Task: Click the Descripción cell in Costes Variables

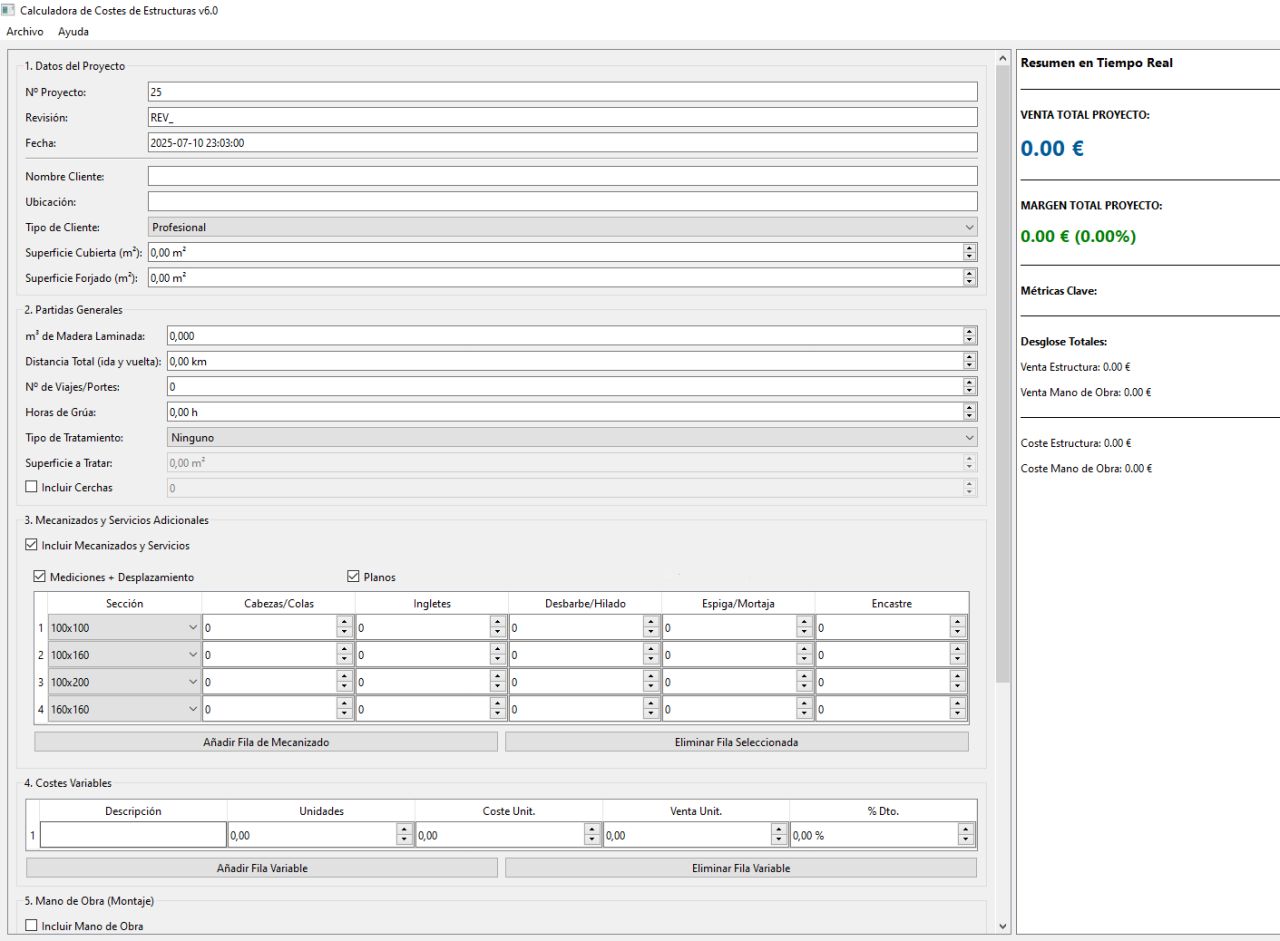Action: (x=134, y=835)
